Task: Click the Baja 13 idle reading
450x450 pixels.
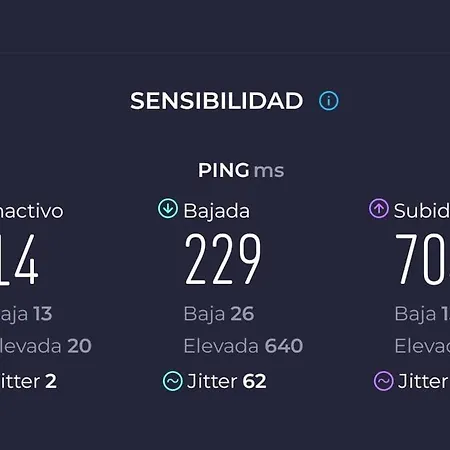Action: coord(26,314)
